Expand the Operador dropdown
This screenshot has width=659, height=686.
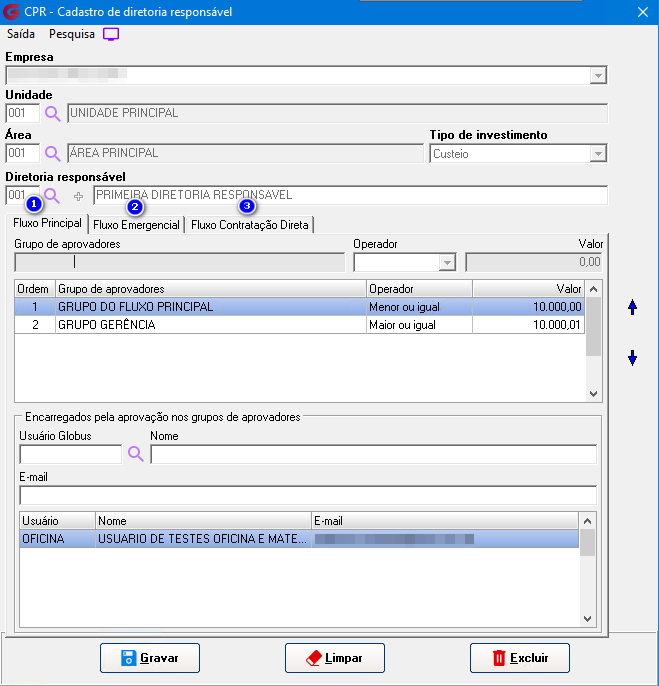click(447, 262)
